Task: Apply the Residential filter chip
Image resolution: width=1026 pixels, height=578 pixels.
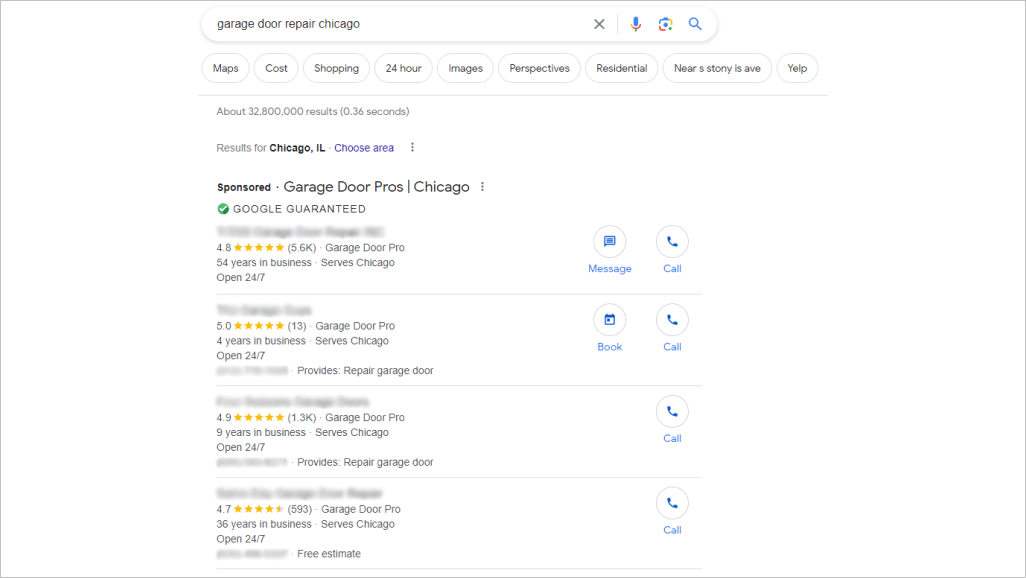Action: pos(621,68)
